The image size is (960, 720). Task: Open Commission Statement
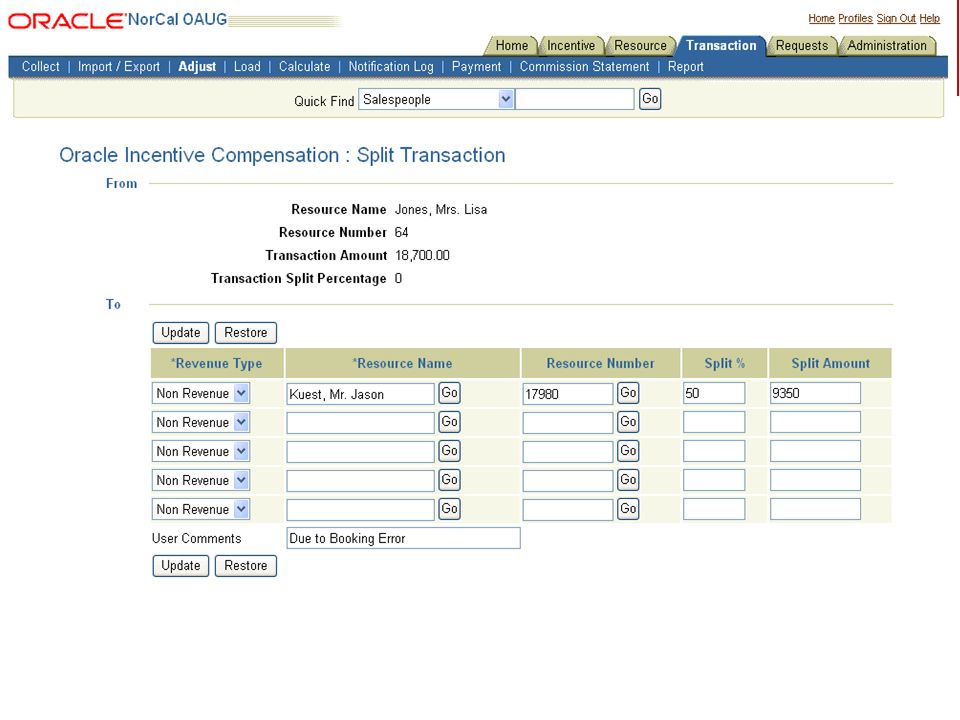point(584,67)
